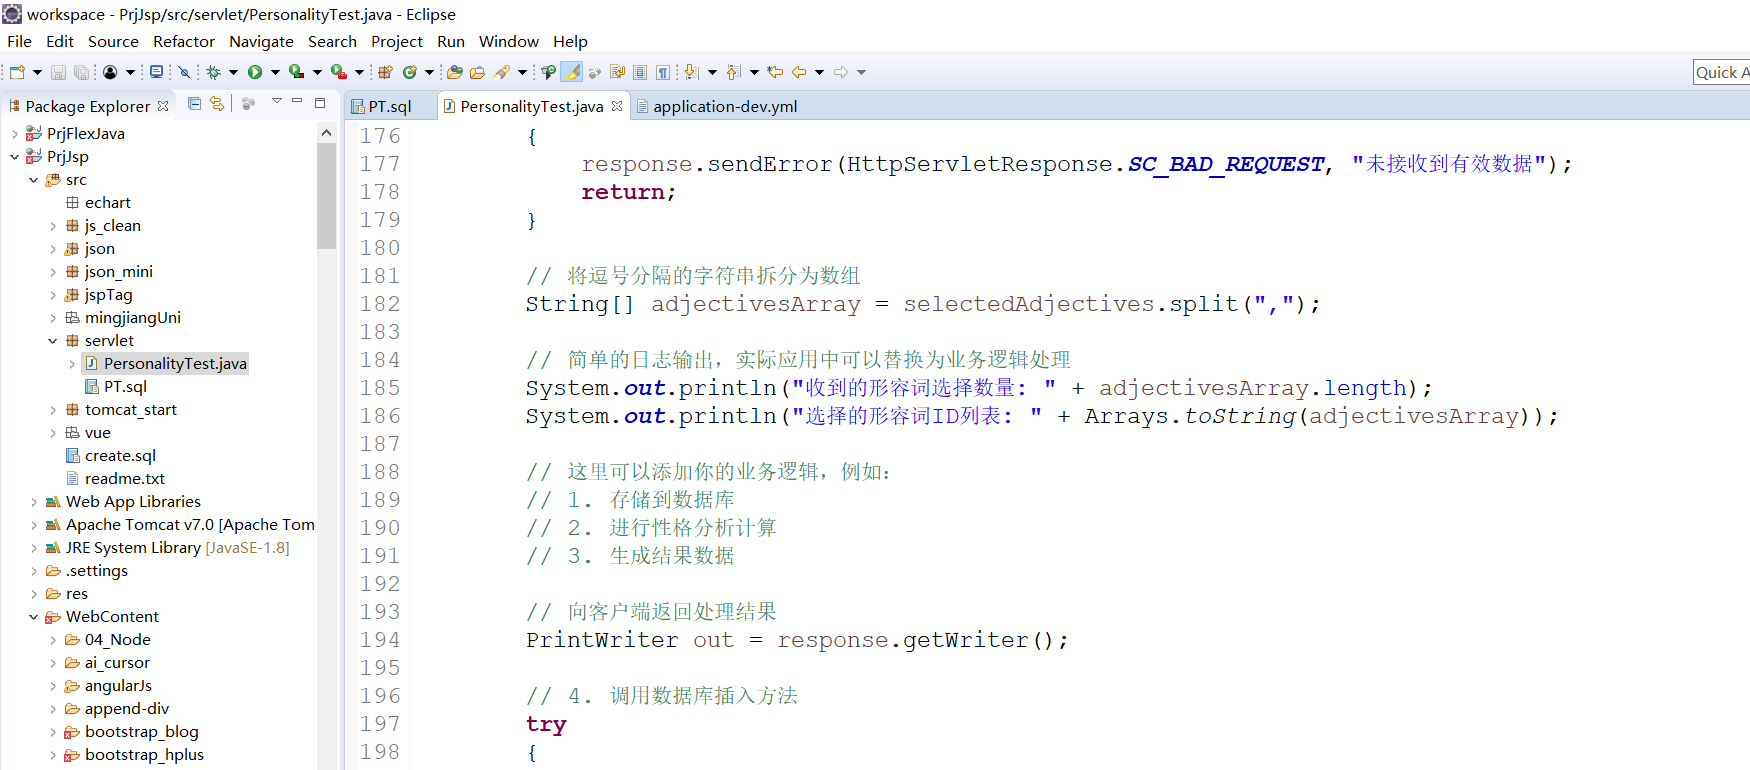The height and width of the screenshot is (770, 1750).
Task: Open the Window menu
Action: pyautogui.click(x=509, y=41)
